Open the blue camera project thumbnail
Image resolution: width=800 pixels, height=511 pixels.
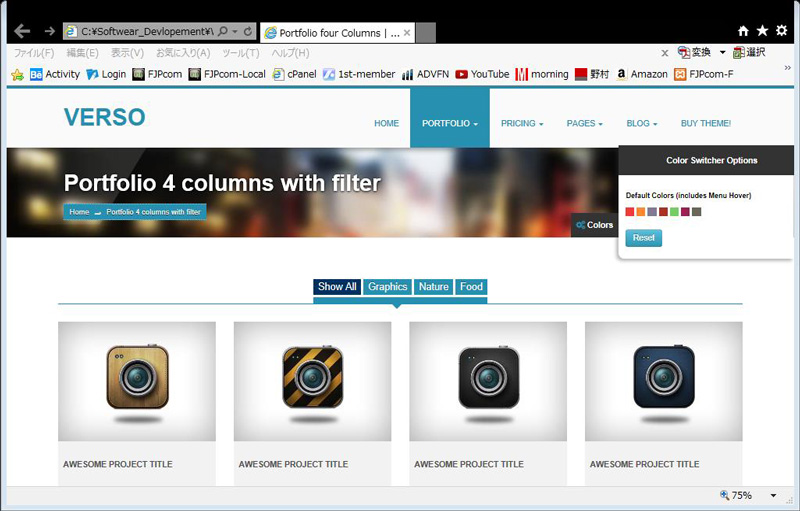click(664, 381)
